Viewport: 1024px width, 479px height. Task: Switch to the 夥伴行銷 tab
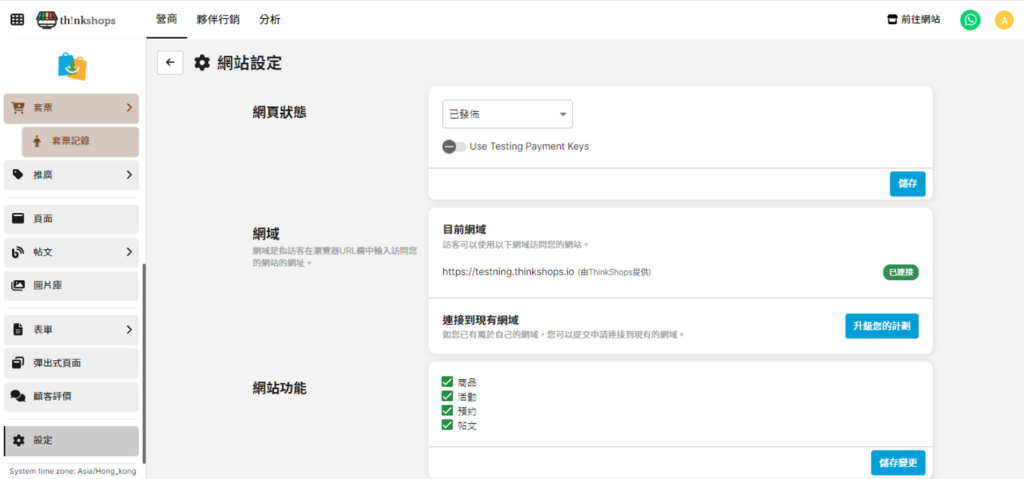click(x=217, y=19)
